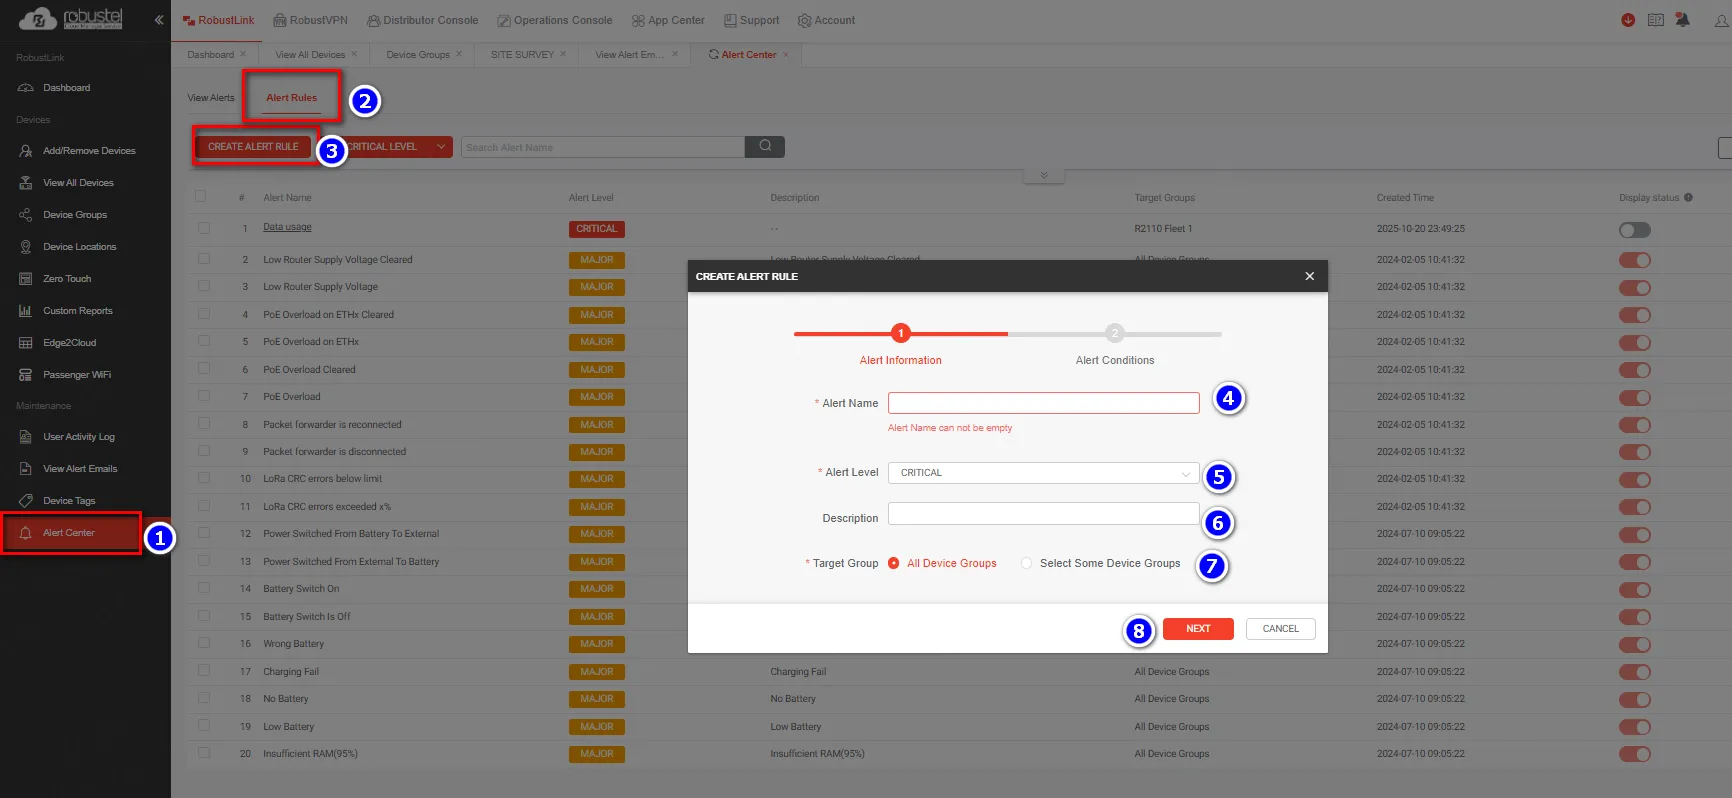Toggle display status for Data usage rule
Screen dimensions: 1732x798
pos(1634,230)
